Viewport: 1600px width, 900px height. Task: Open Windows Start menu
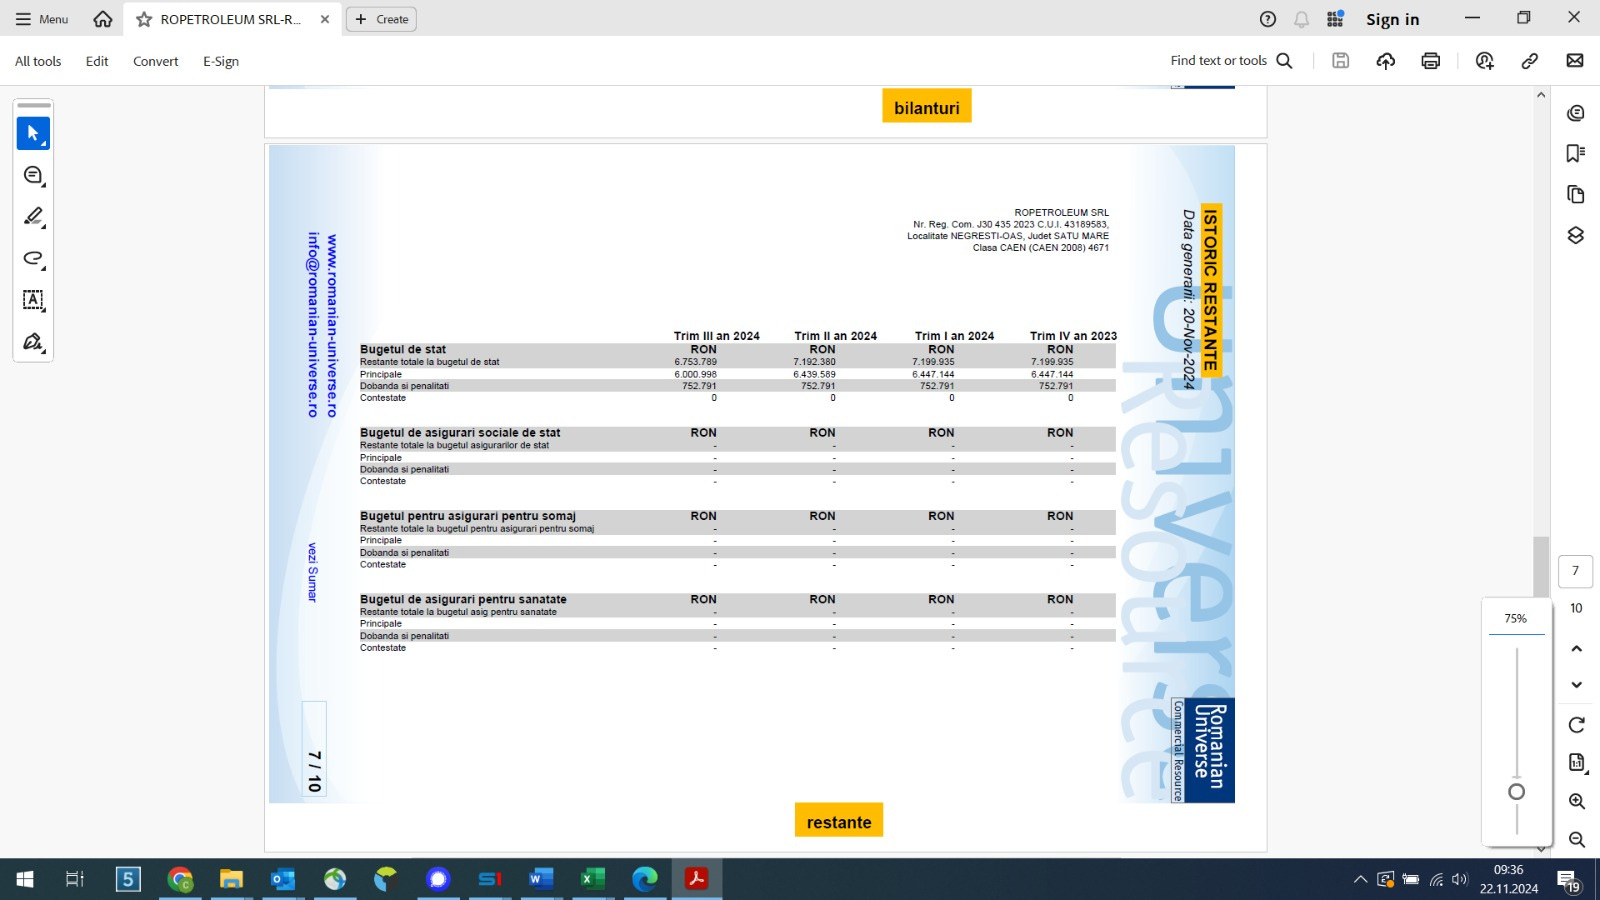tap(25, 879)
